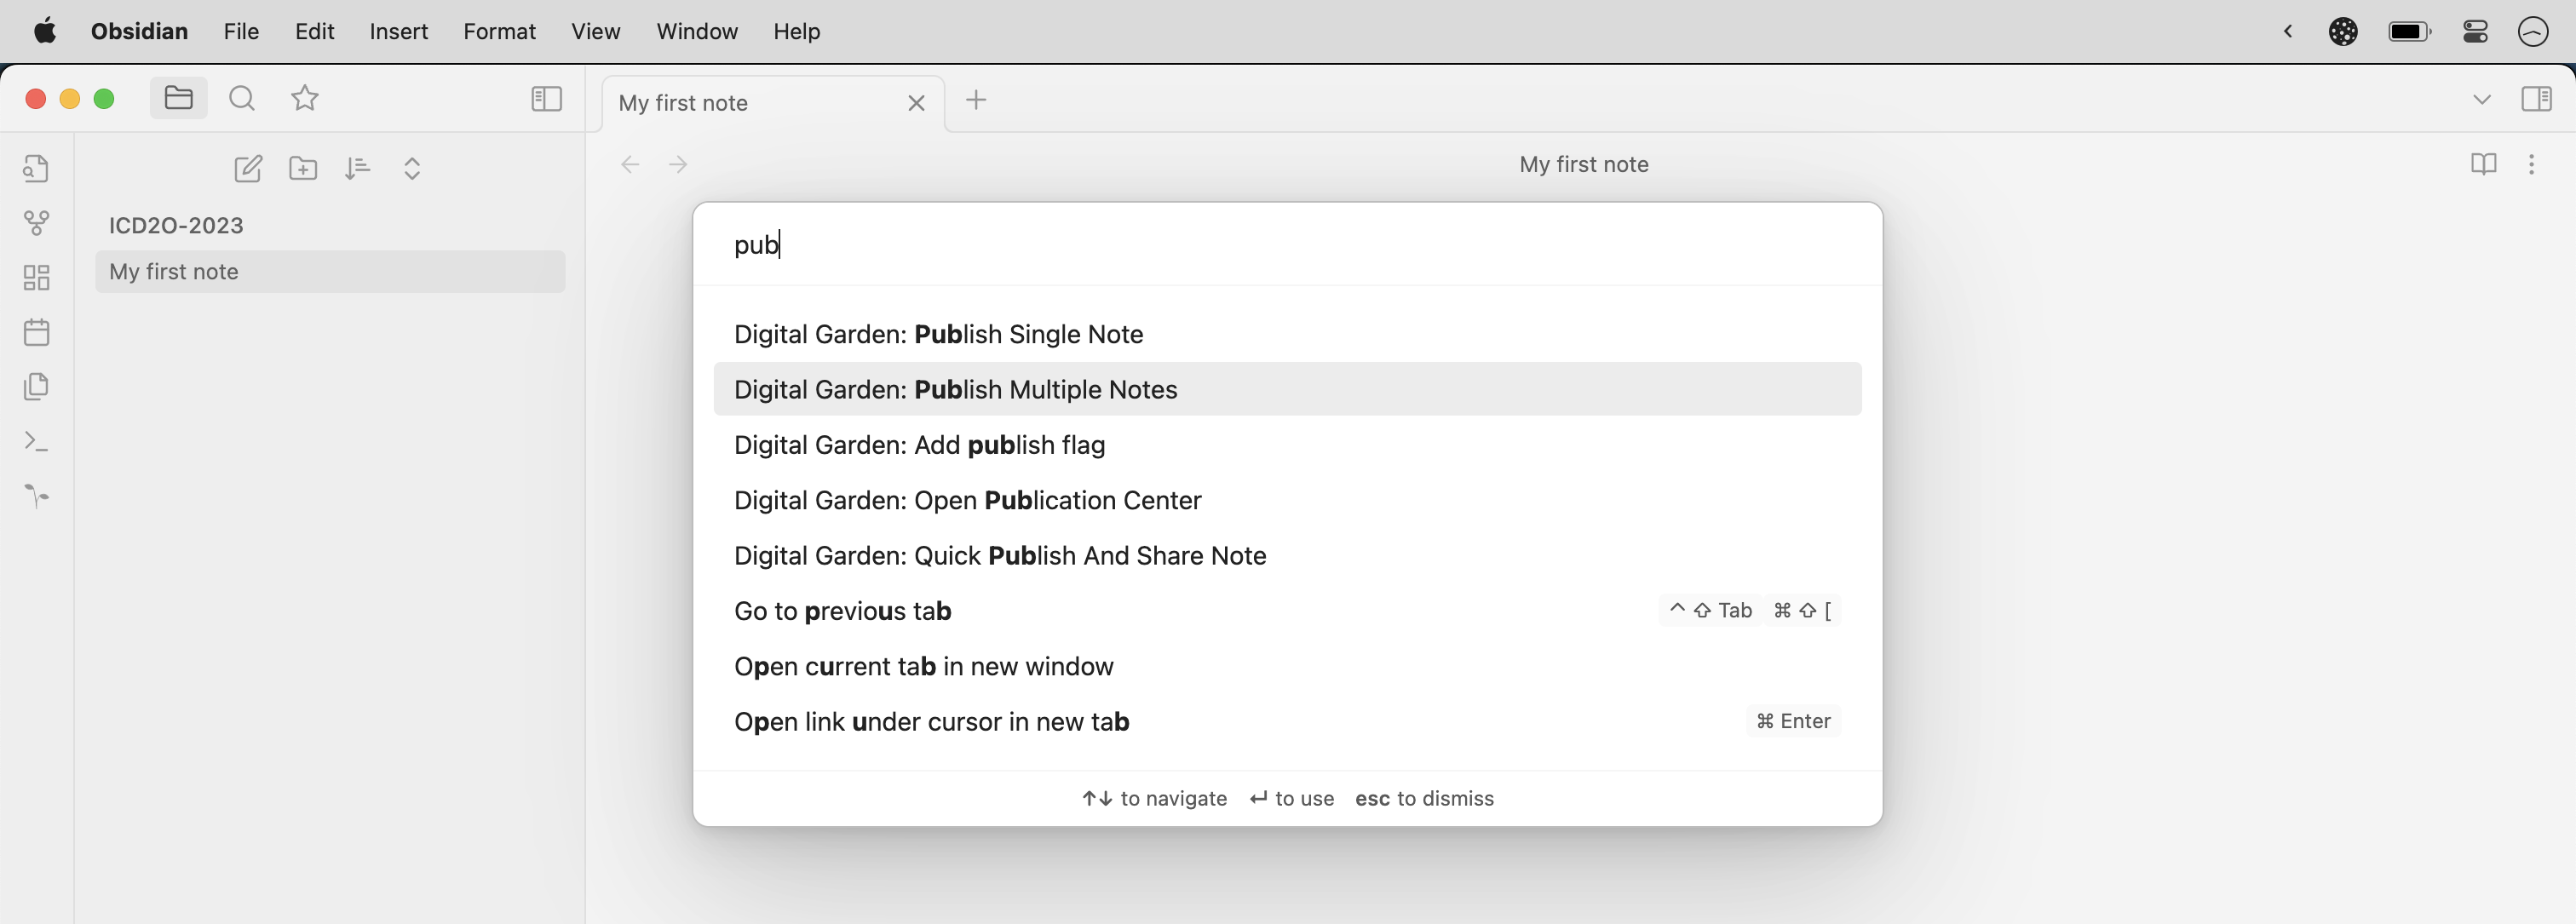Open the Edit menu
Screen dimensions: 2576x924
pyautogui.click(x=314, y=31)
